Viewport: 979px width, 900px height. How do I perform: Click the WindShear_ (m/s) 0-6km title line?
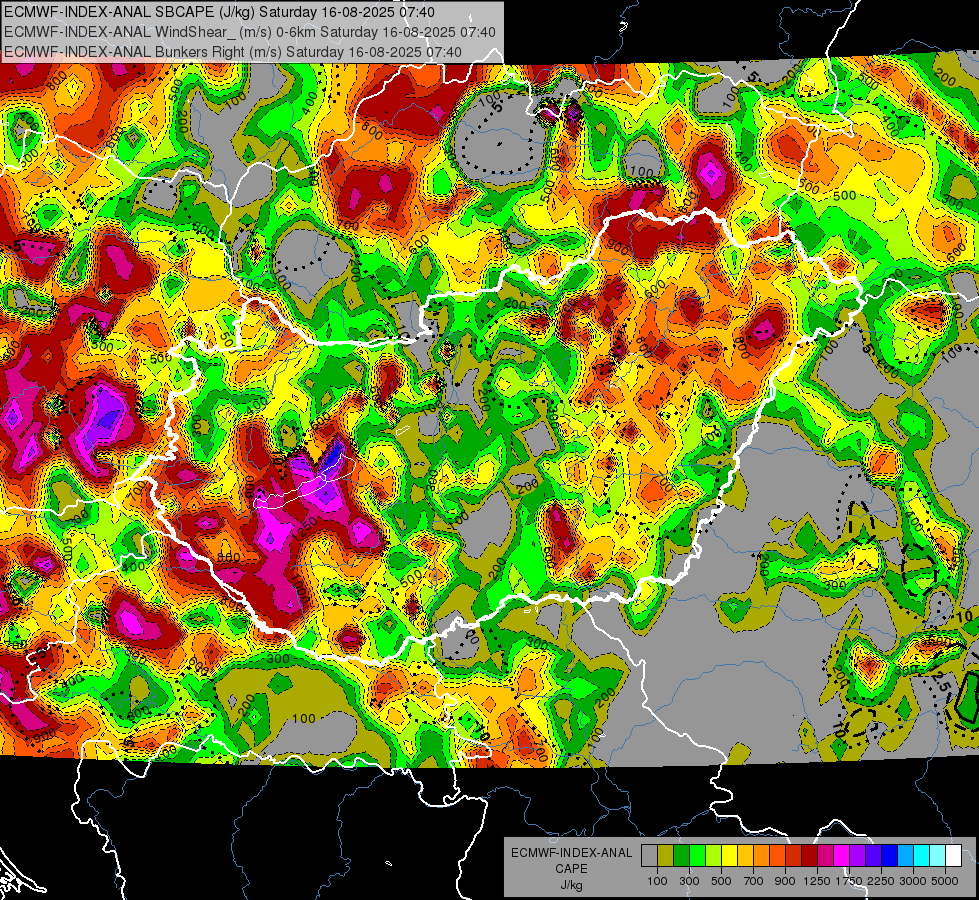coord(250,32)
